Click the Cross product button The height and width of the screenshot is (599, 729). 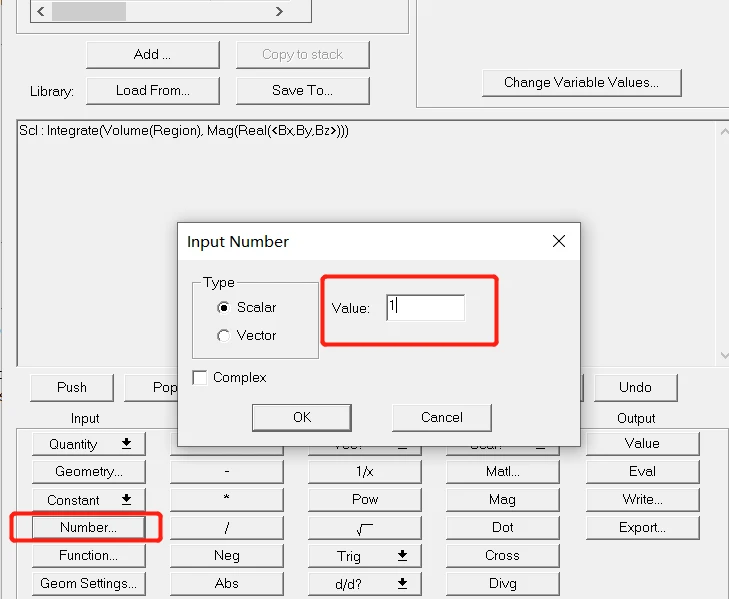pyautogui.click(x=503, y=555)
